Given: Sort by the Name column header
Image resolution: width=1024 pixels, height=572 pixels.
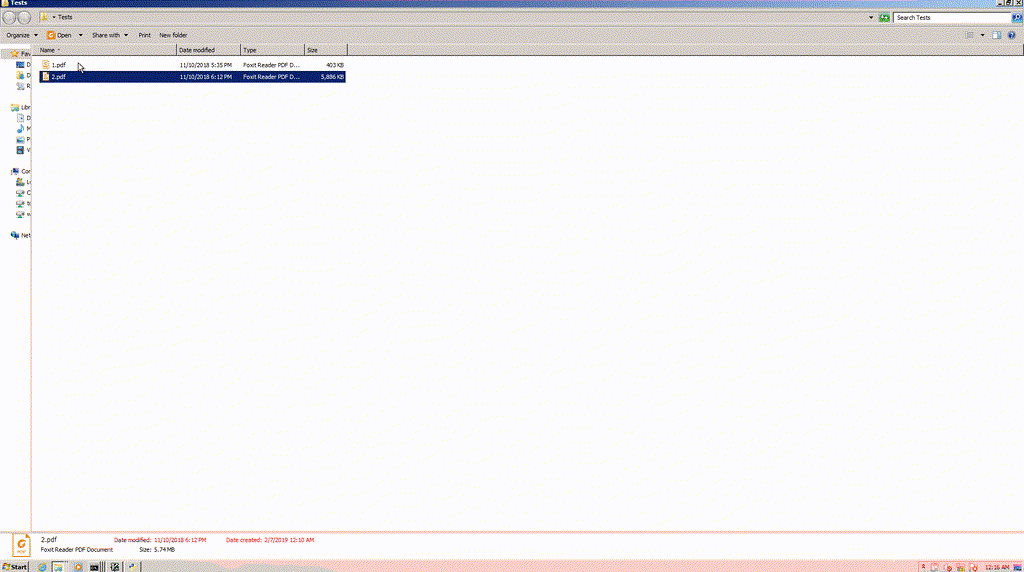Looking at the screenshot, I should (x=106, y=50).
